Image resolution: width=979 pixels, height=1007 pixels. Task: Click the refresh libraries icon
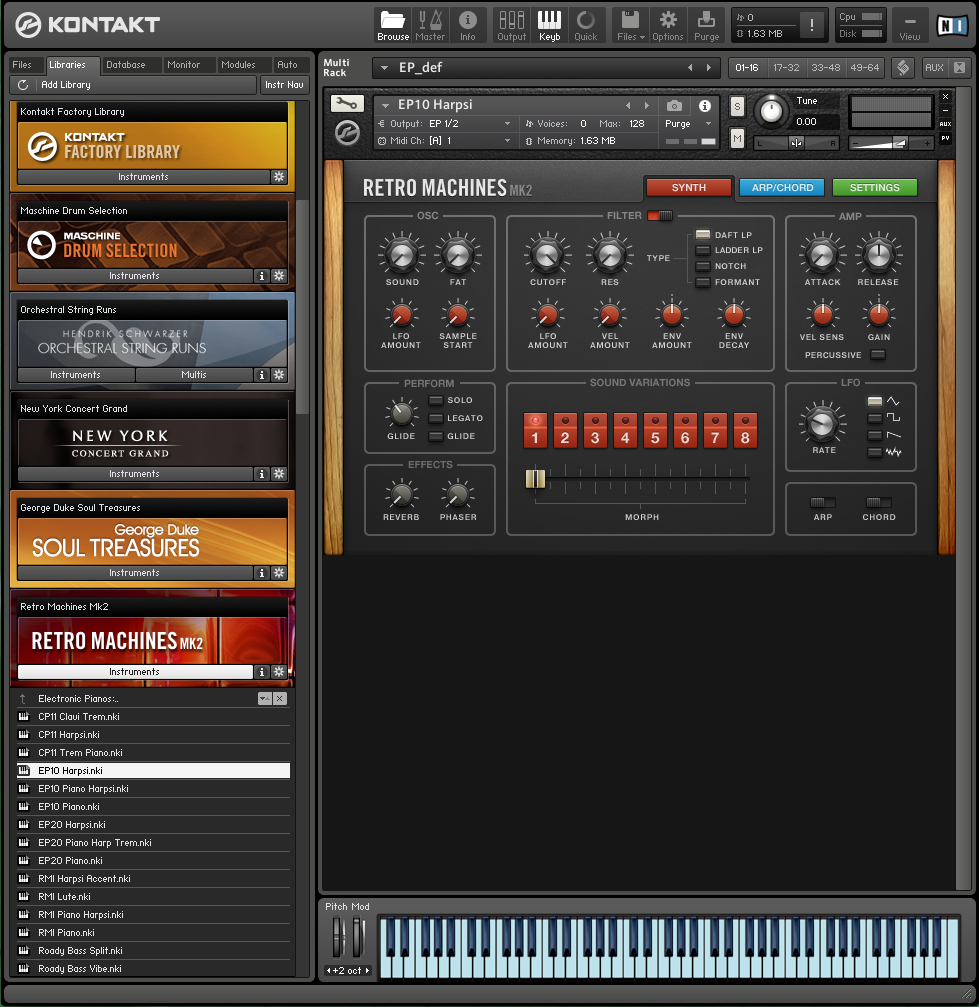point(23,85)
